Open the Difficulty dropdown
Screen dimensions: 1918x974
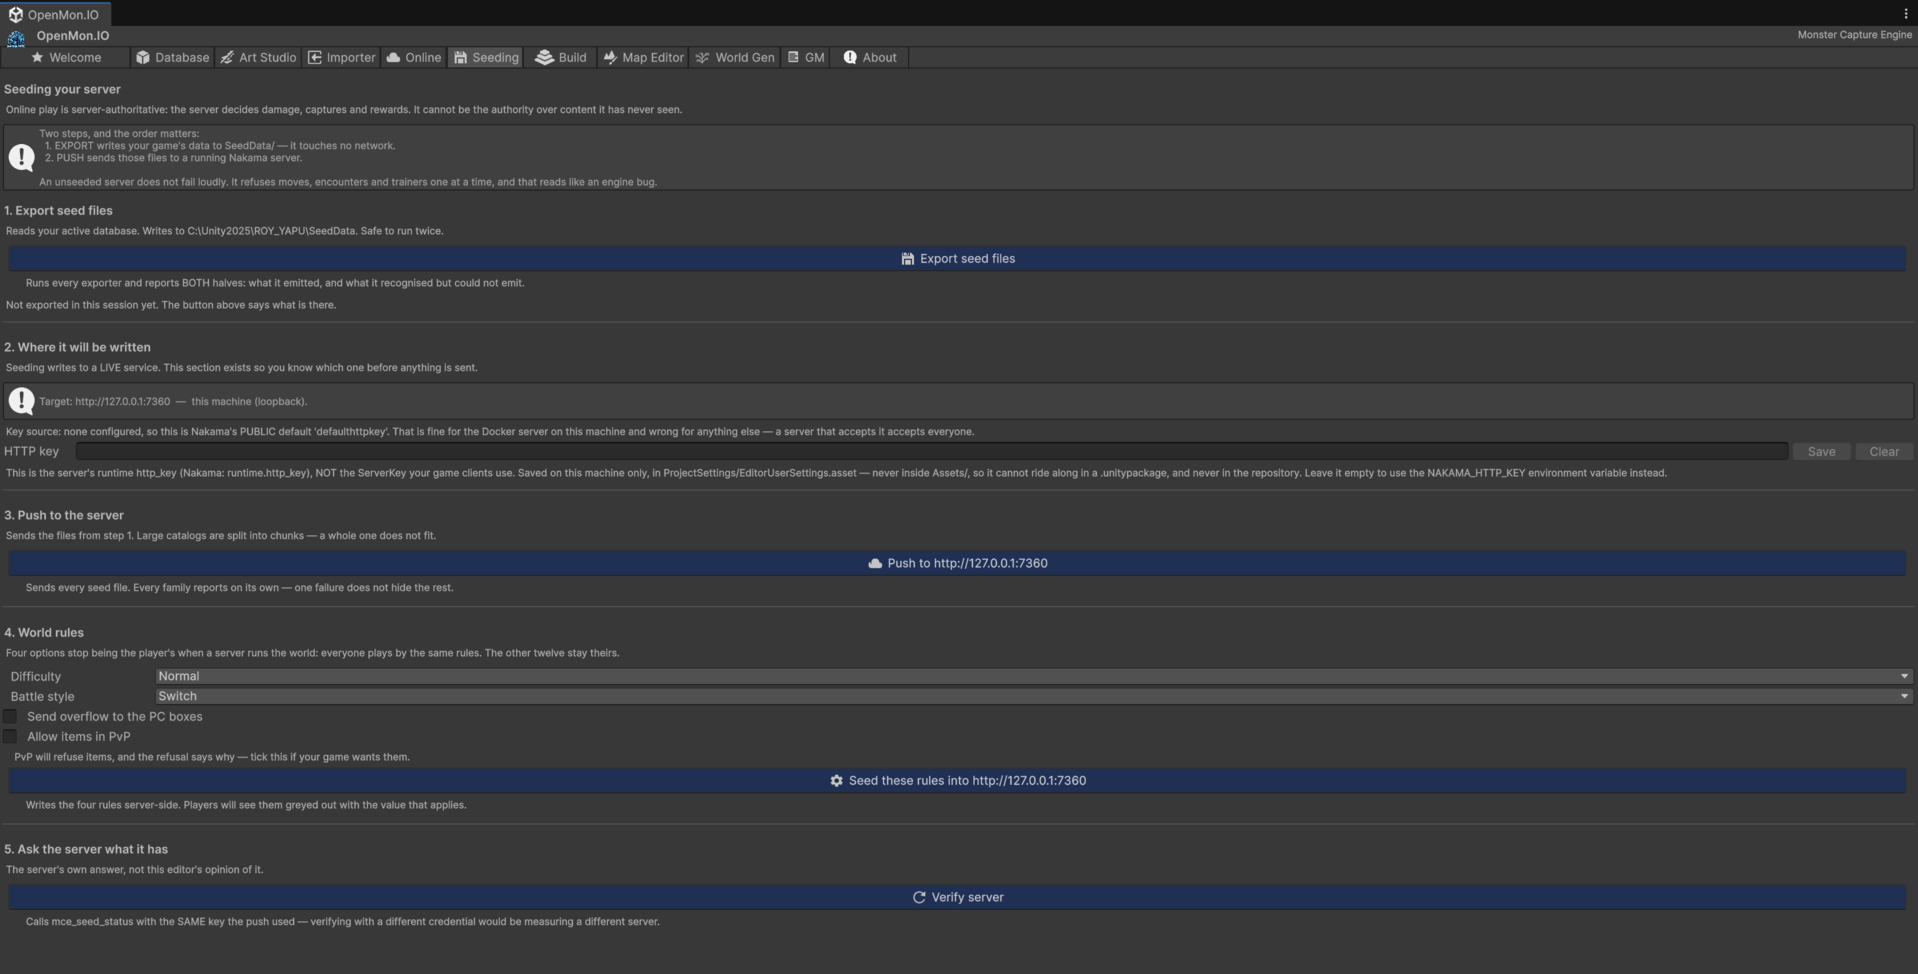tap(1034, 676)
